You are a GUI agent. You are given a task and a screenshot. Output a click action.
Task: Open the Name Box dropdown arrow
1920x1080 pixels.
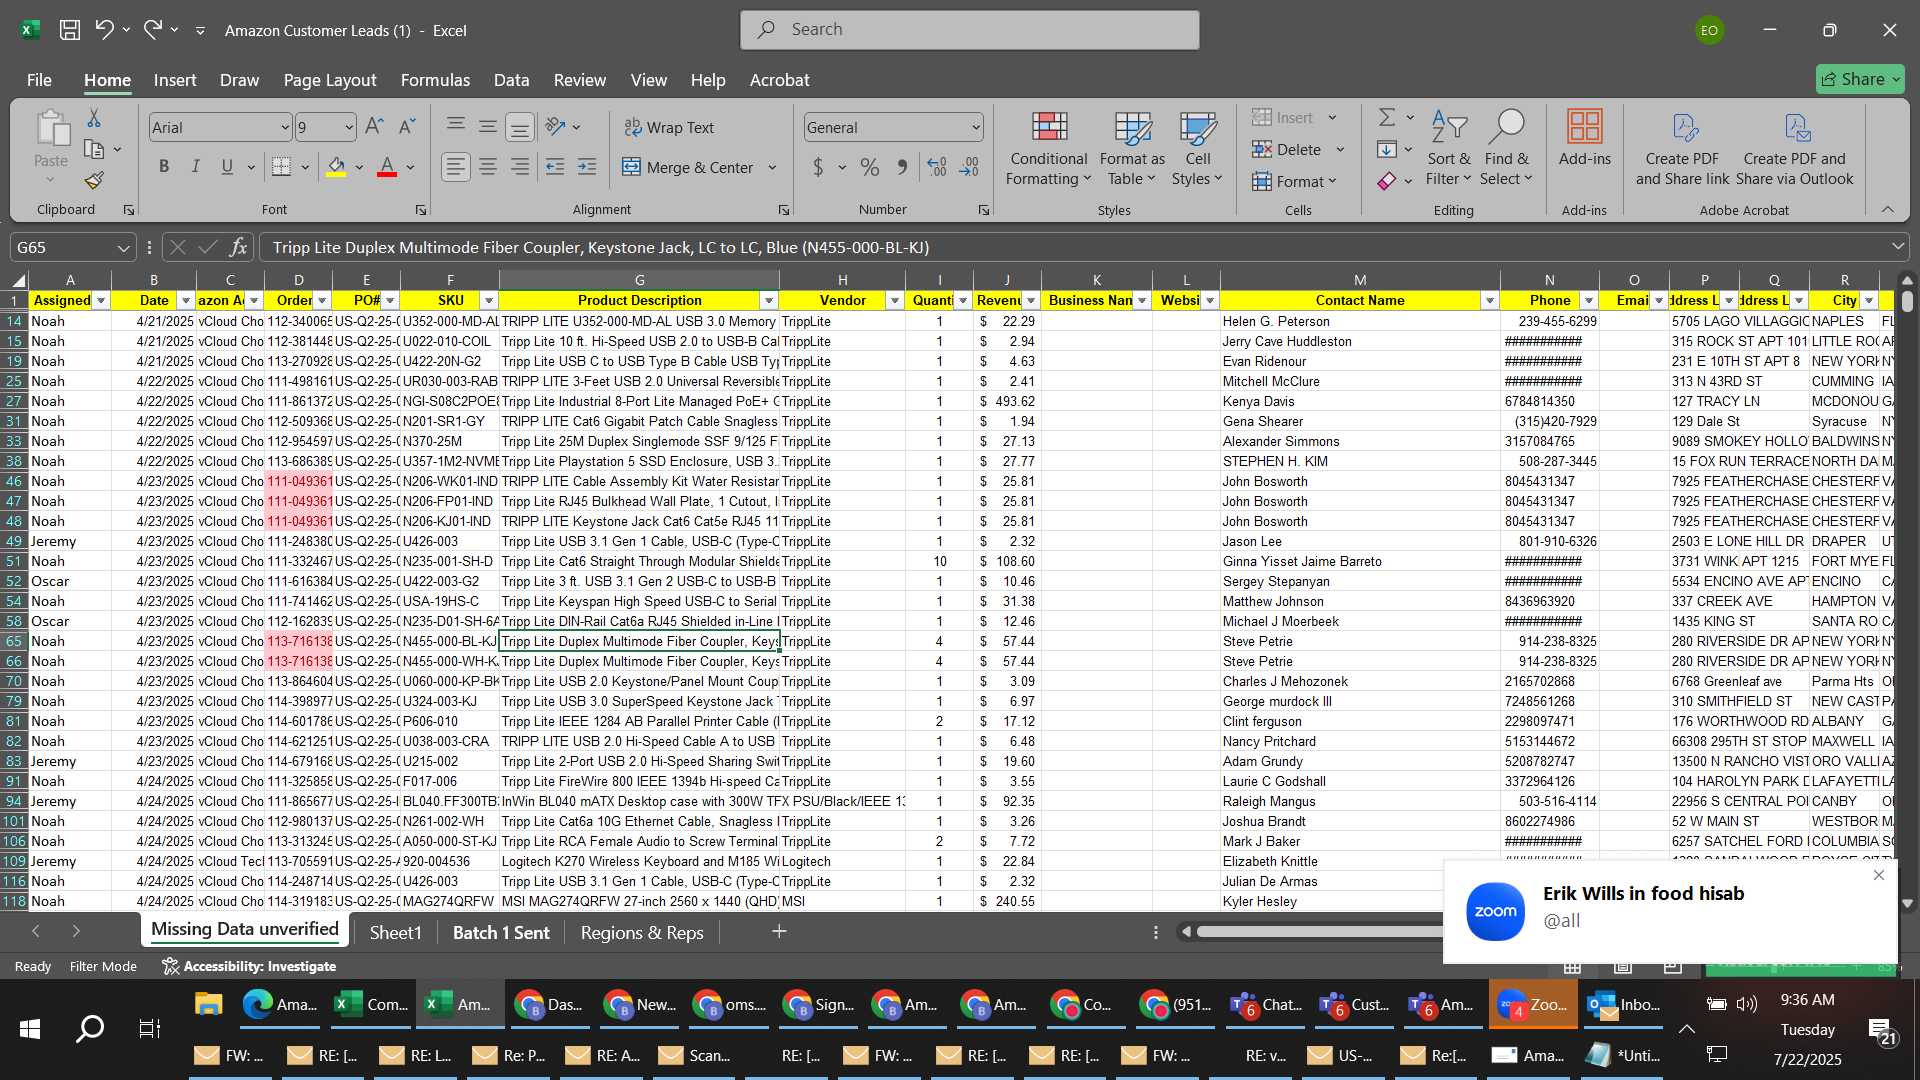coord(123,247)
